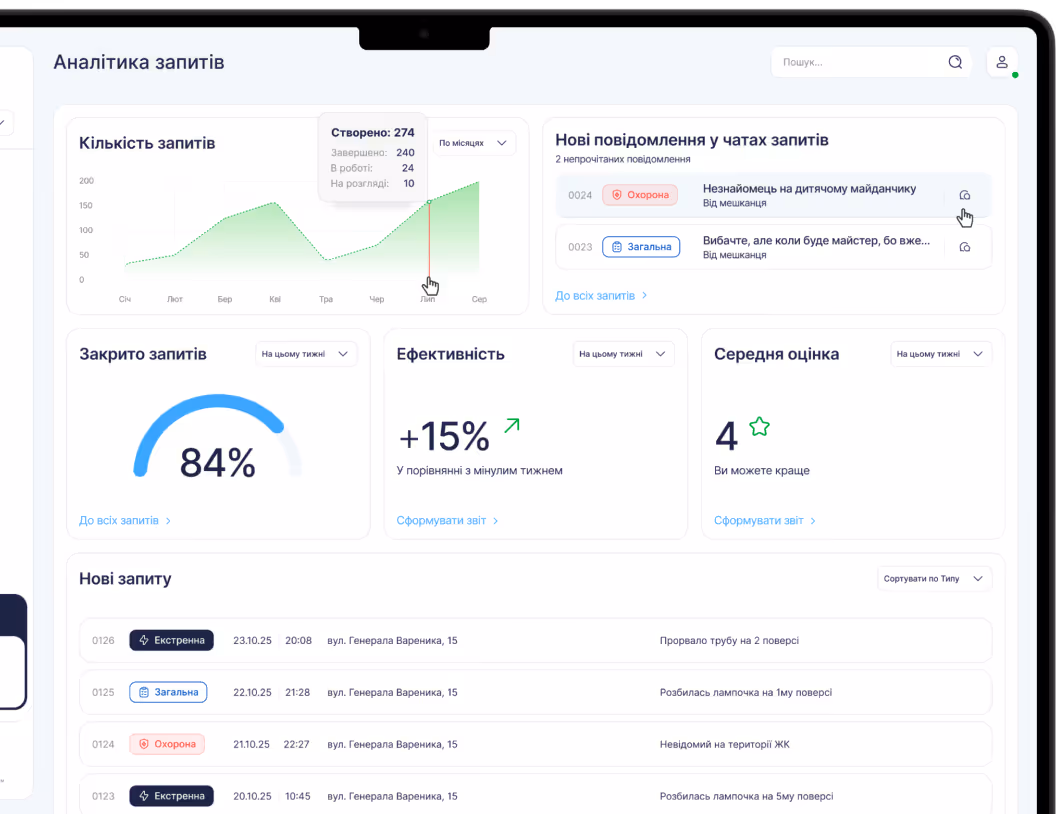Open the user profile icon
This screenshot has width=1062, height=814.
point(1002,62)
